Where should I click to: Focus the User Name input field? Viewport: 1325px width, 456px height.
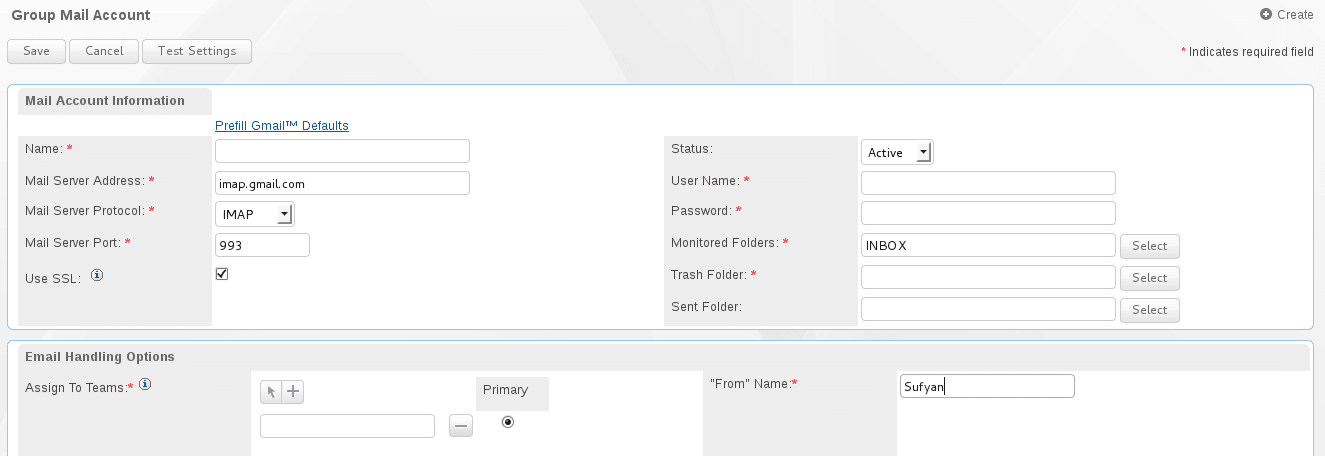988,183
